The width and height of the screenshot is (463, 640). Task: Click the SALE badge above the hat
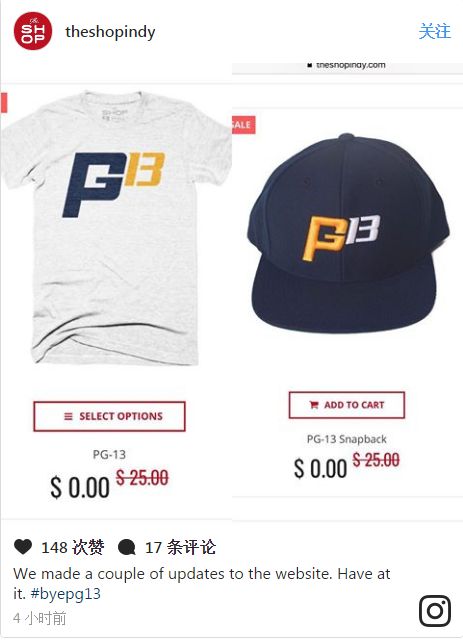244,125
